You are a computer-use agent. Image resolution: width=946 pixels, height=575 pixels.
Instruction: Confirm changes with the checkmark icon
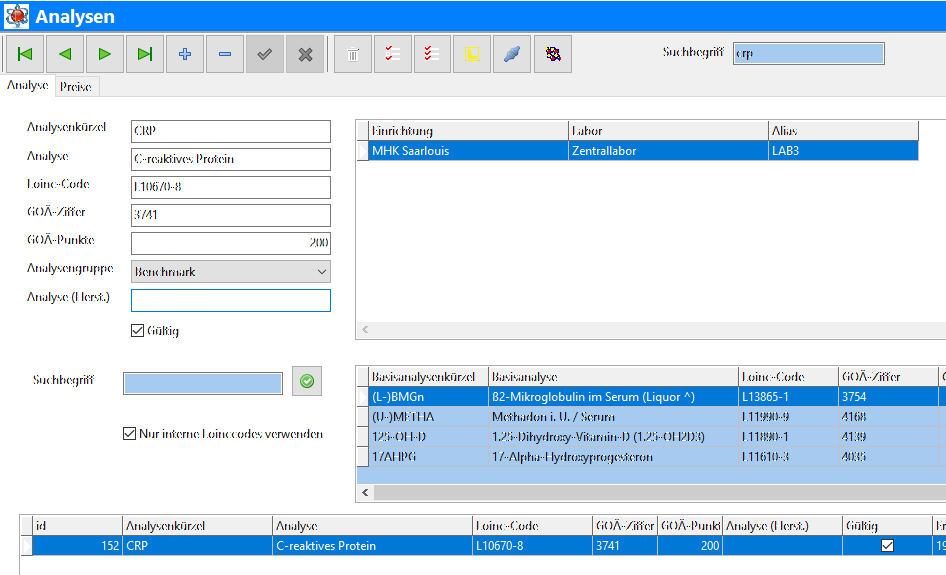click(x=265, y=54)
